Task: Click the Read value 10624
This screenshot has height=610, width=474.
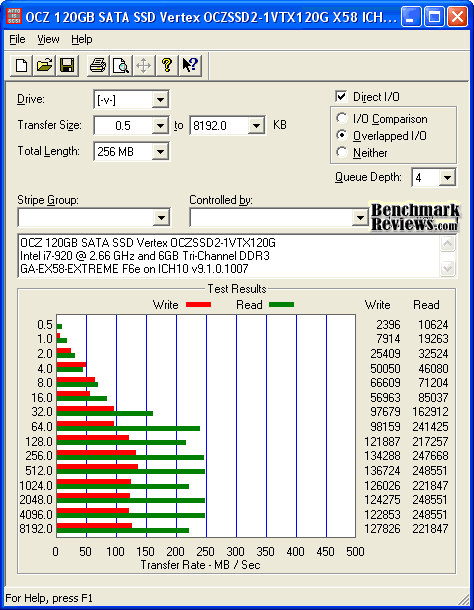Action: (x=433, y=324)
